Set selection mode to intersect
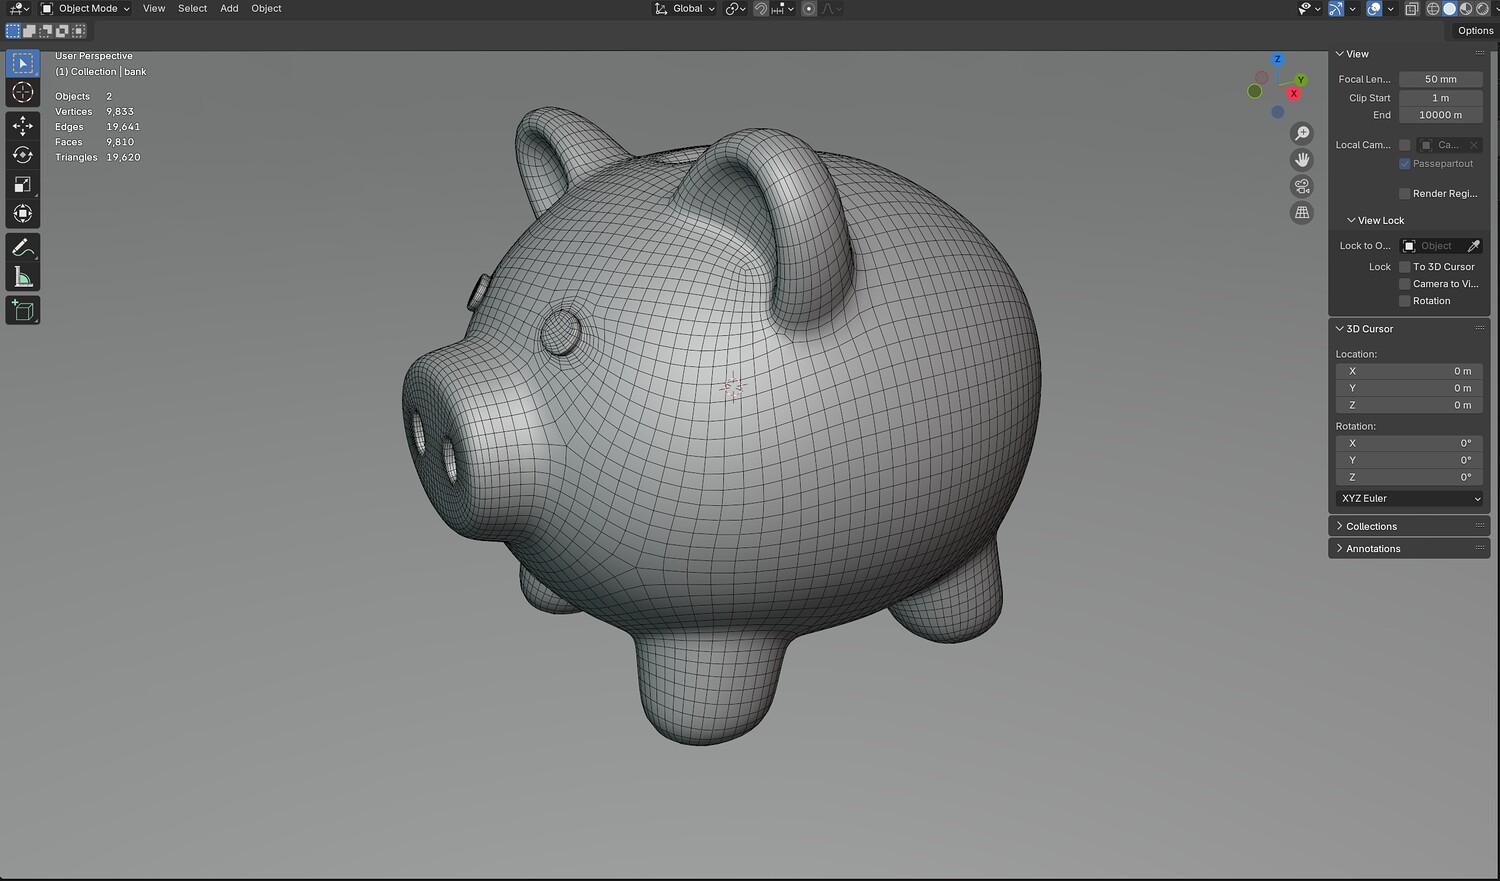This screenshot has width=1500, height=881. click(x=78, y=31)
